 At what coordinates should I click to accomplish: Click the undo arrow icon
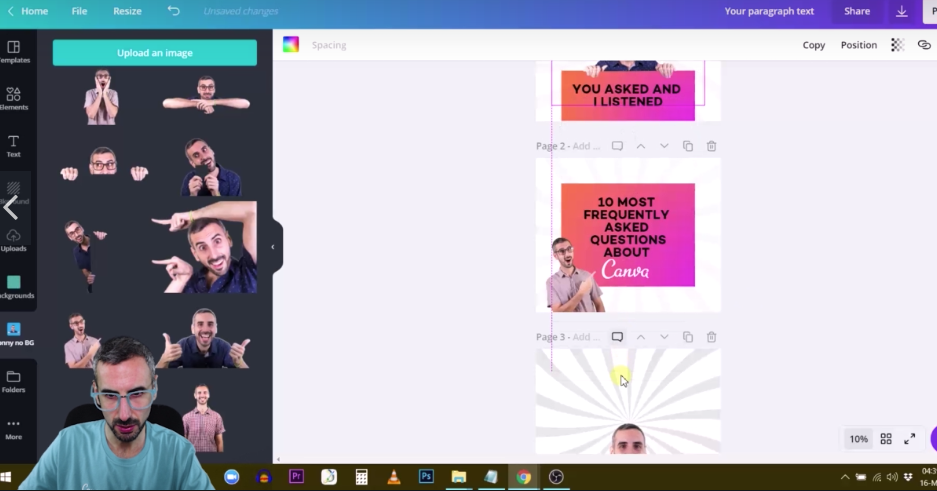tap(174, 11)
